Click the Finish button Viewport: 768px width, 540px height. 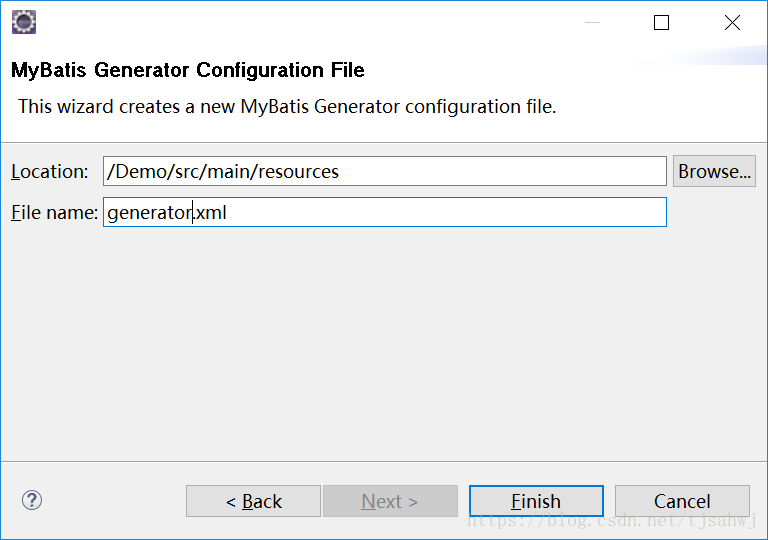pos(536,501)
